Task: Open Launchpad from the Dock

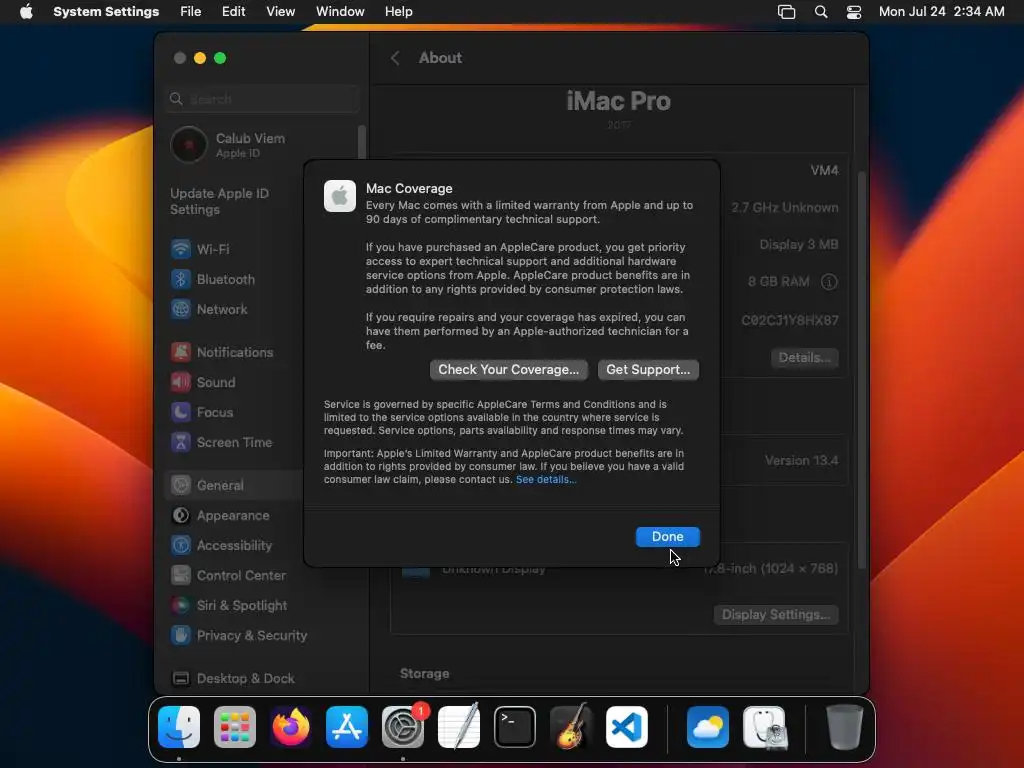Action: pos(235,727)
